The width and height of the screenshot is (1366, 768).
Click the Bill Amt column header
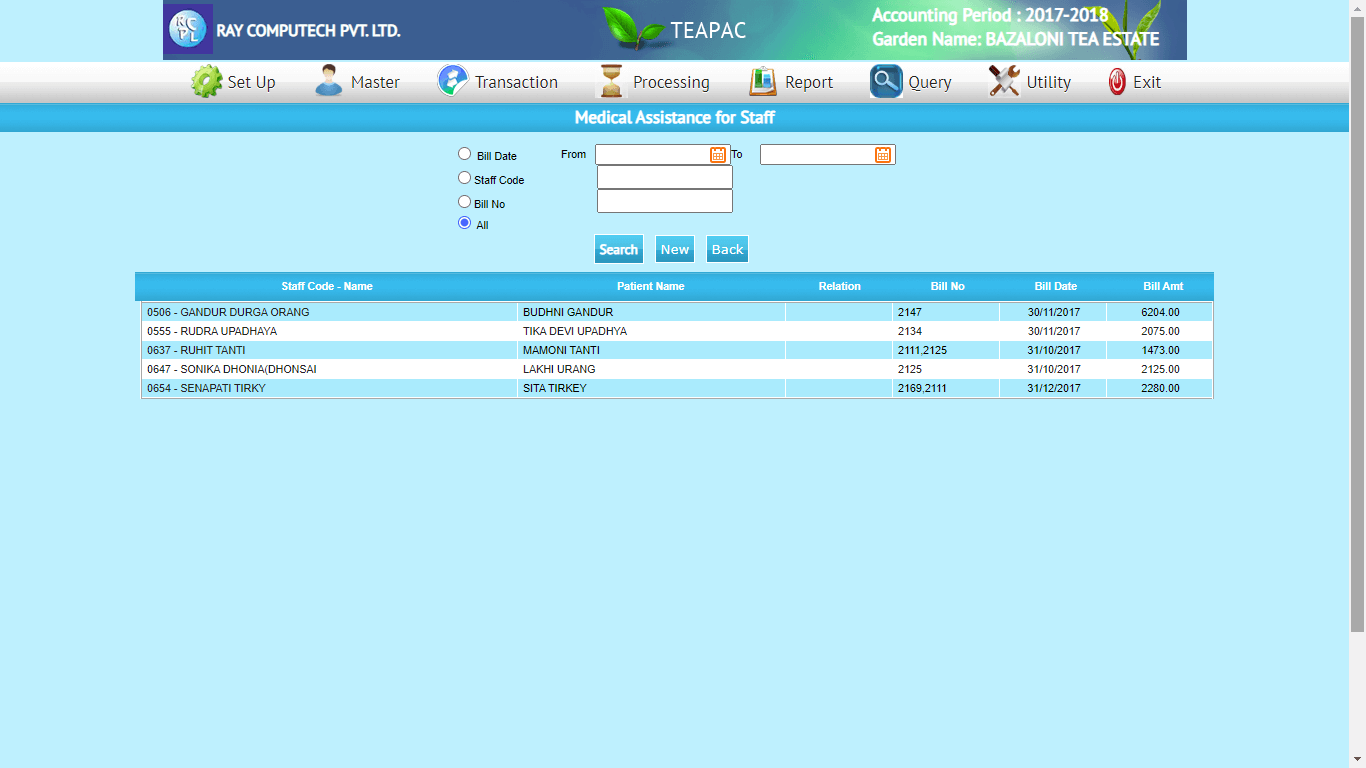pyautogui.click(x=1163, y=286)
